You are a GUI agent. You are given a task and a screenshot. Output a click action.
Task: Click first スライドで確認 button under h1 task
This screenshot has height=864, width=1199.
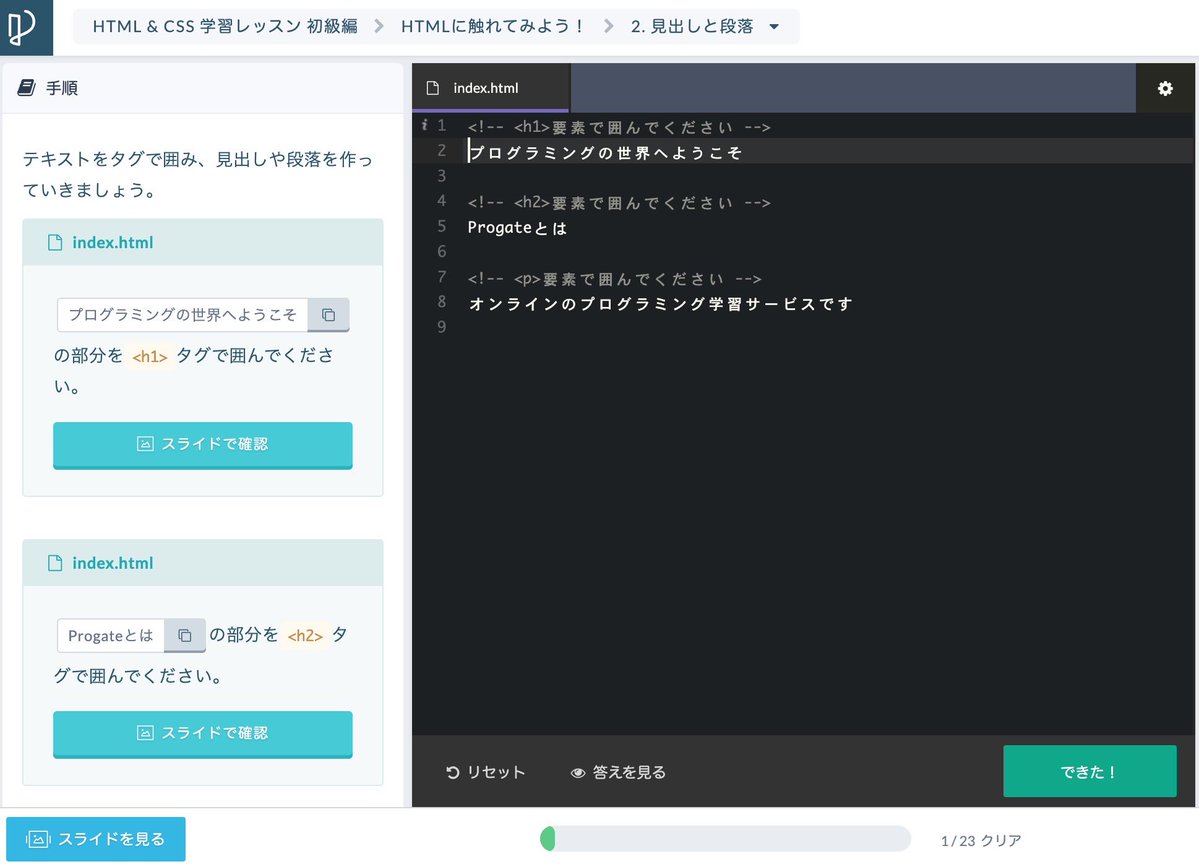[203, 444]
